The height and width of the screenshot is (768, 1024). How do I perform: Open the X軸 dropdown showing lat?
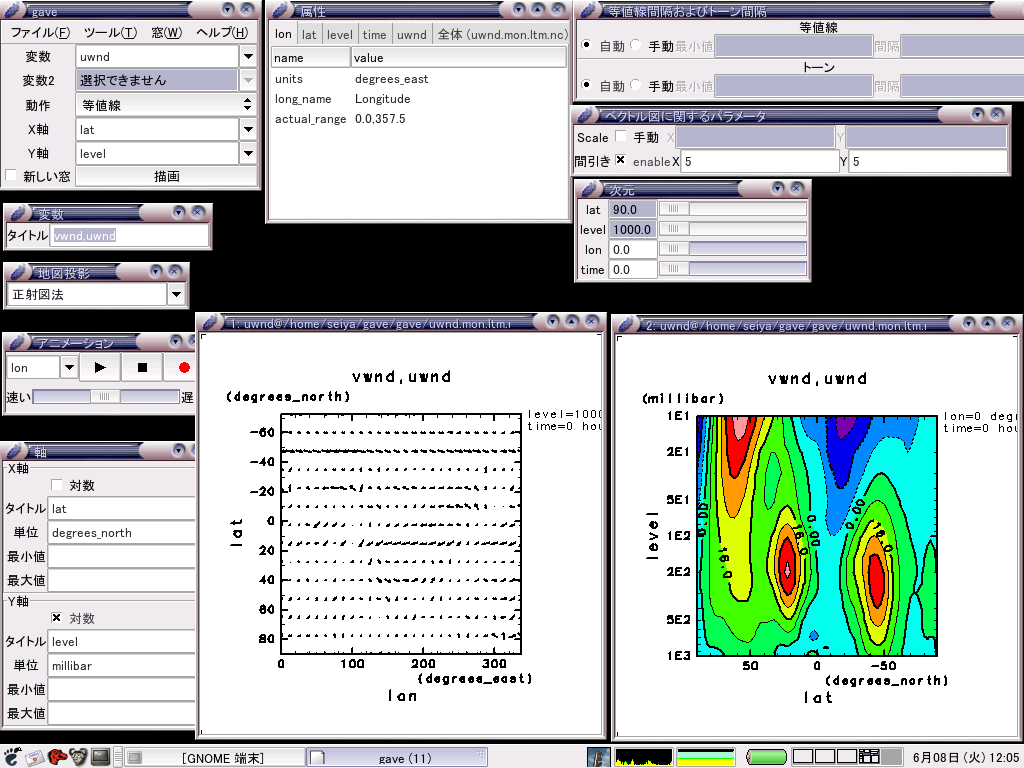[x=248, y=129]
